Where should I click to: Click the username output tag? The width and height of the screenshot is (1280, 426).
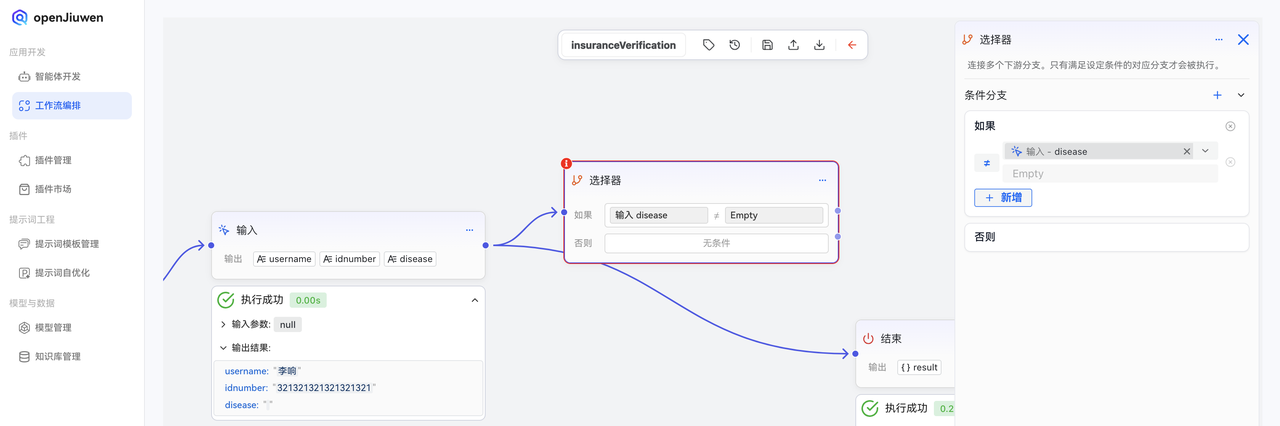pos(284,259)
